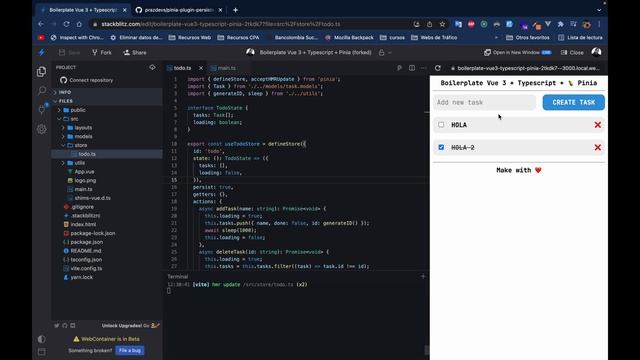Click Connect repository link
Viewport: 640px width, 360px height.
point(91,80)
